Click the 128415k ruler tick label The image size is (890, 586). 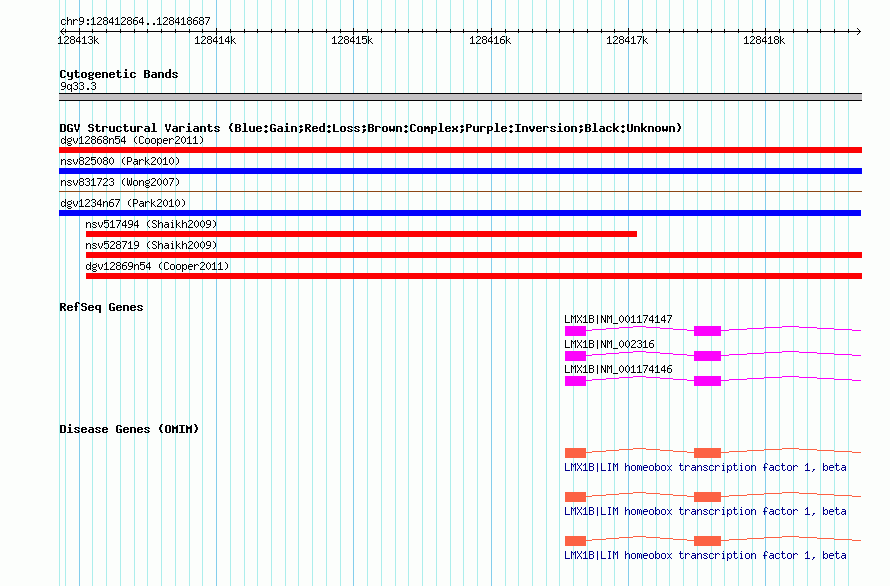[x=352, y=40]
